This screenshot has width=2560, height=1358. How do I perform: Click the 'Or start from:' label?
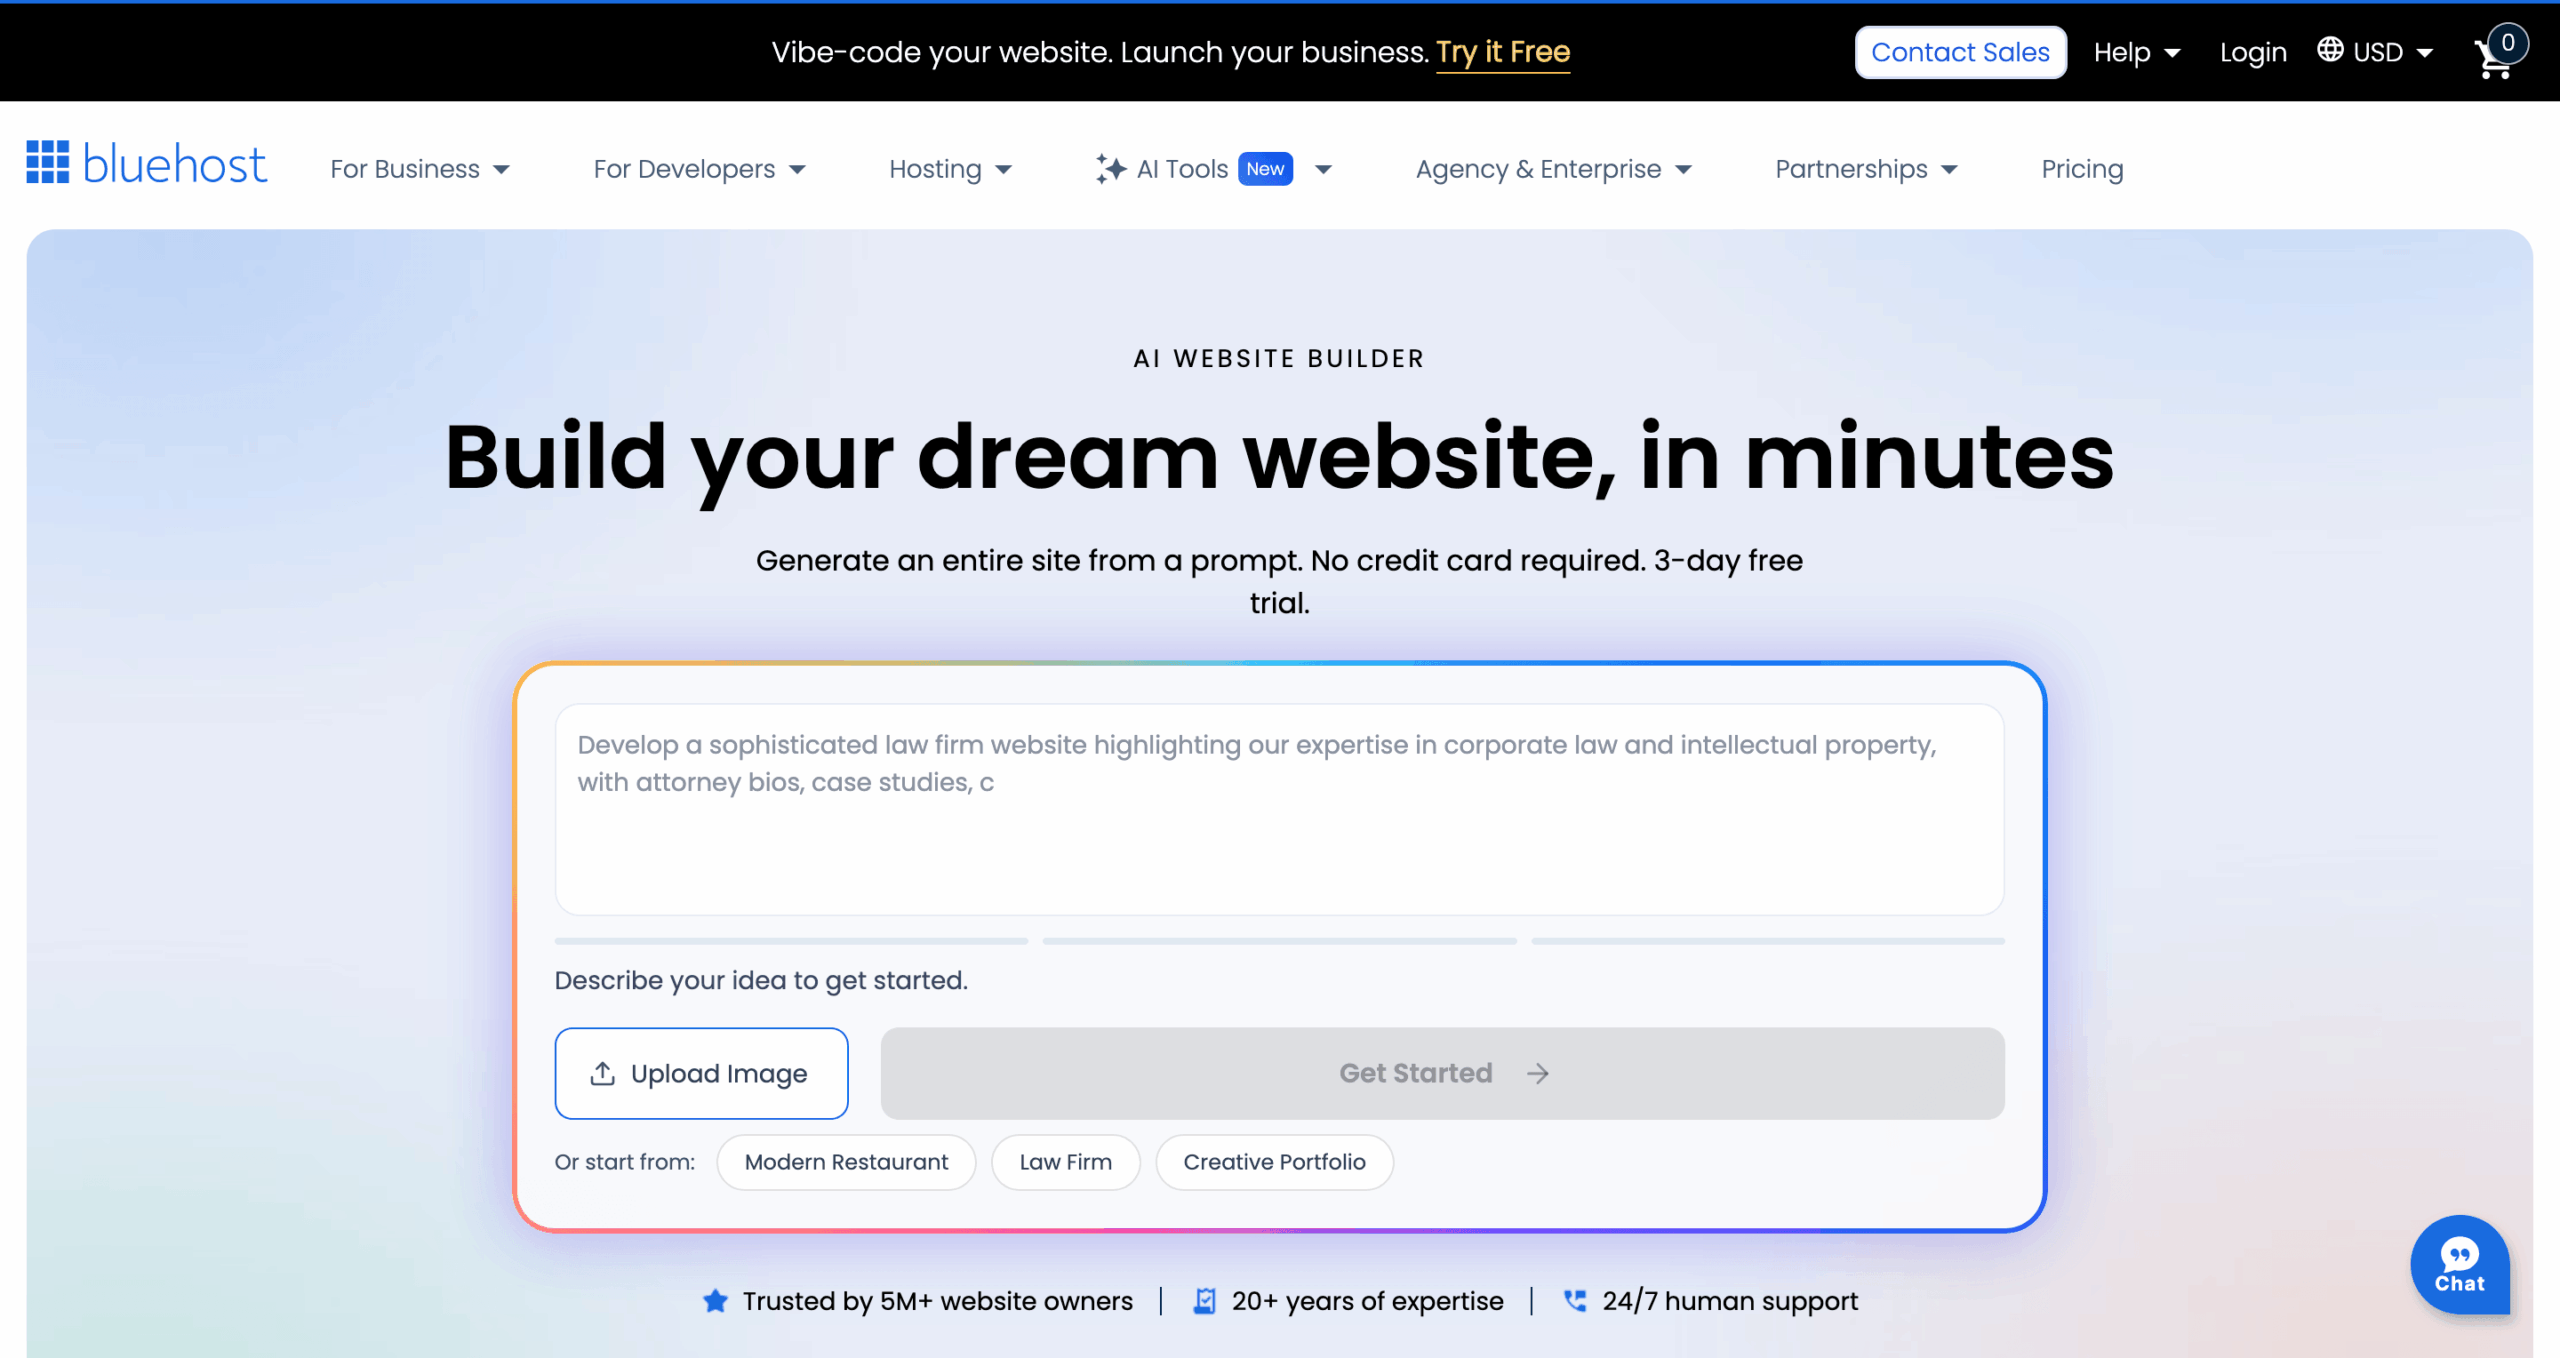[x=625, y=1162]
